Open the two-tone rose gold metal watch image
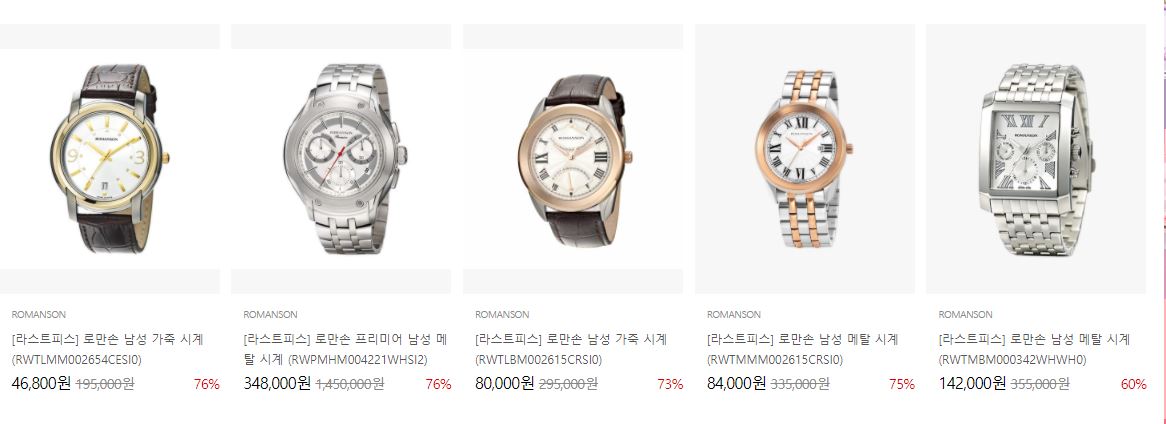Viewport: 1166px width, 424px height. (805, 158)
